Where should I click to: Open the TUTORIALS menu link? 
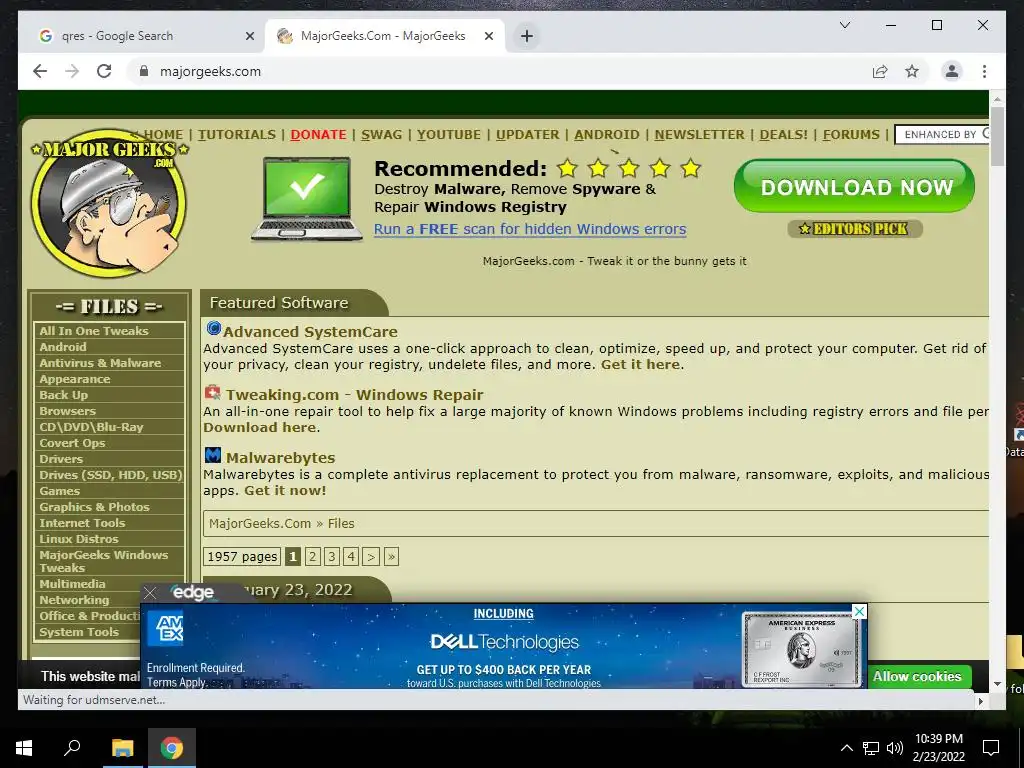click(236, 135)
